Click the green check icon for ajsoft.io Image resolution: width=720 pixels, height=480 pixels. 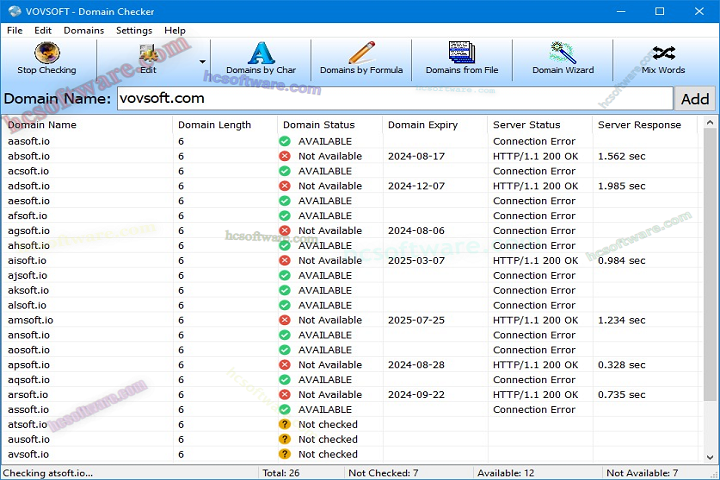tap(285, 275)
